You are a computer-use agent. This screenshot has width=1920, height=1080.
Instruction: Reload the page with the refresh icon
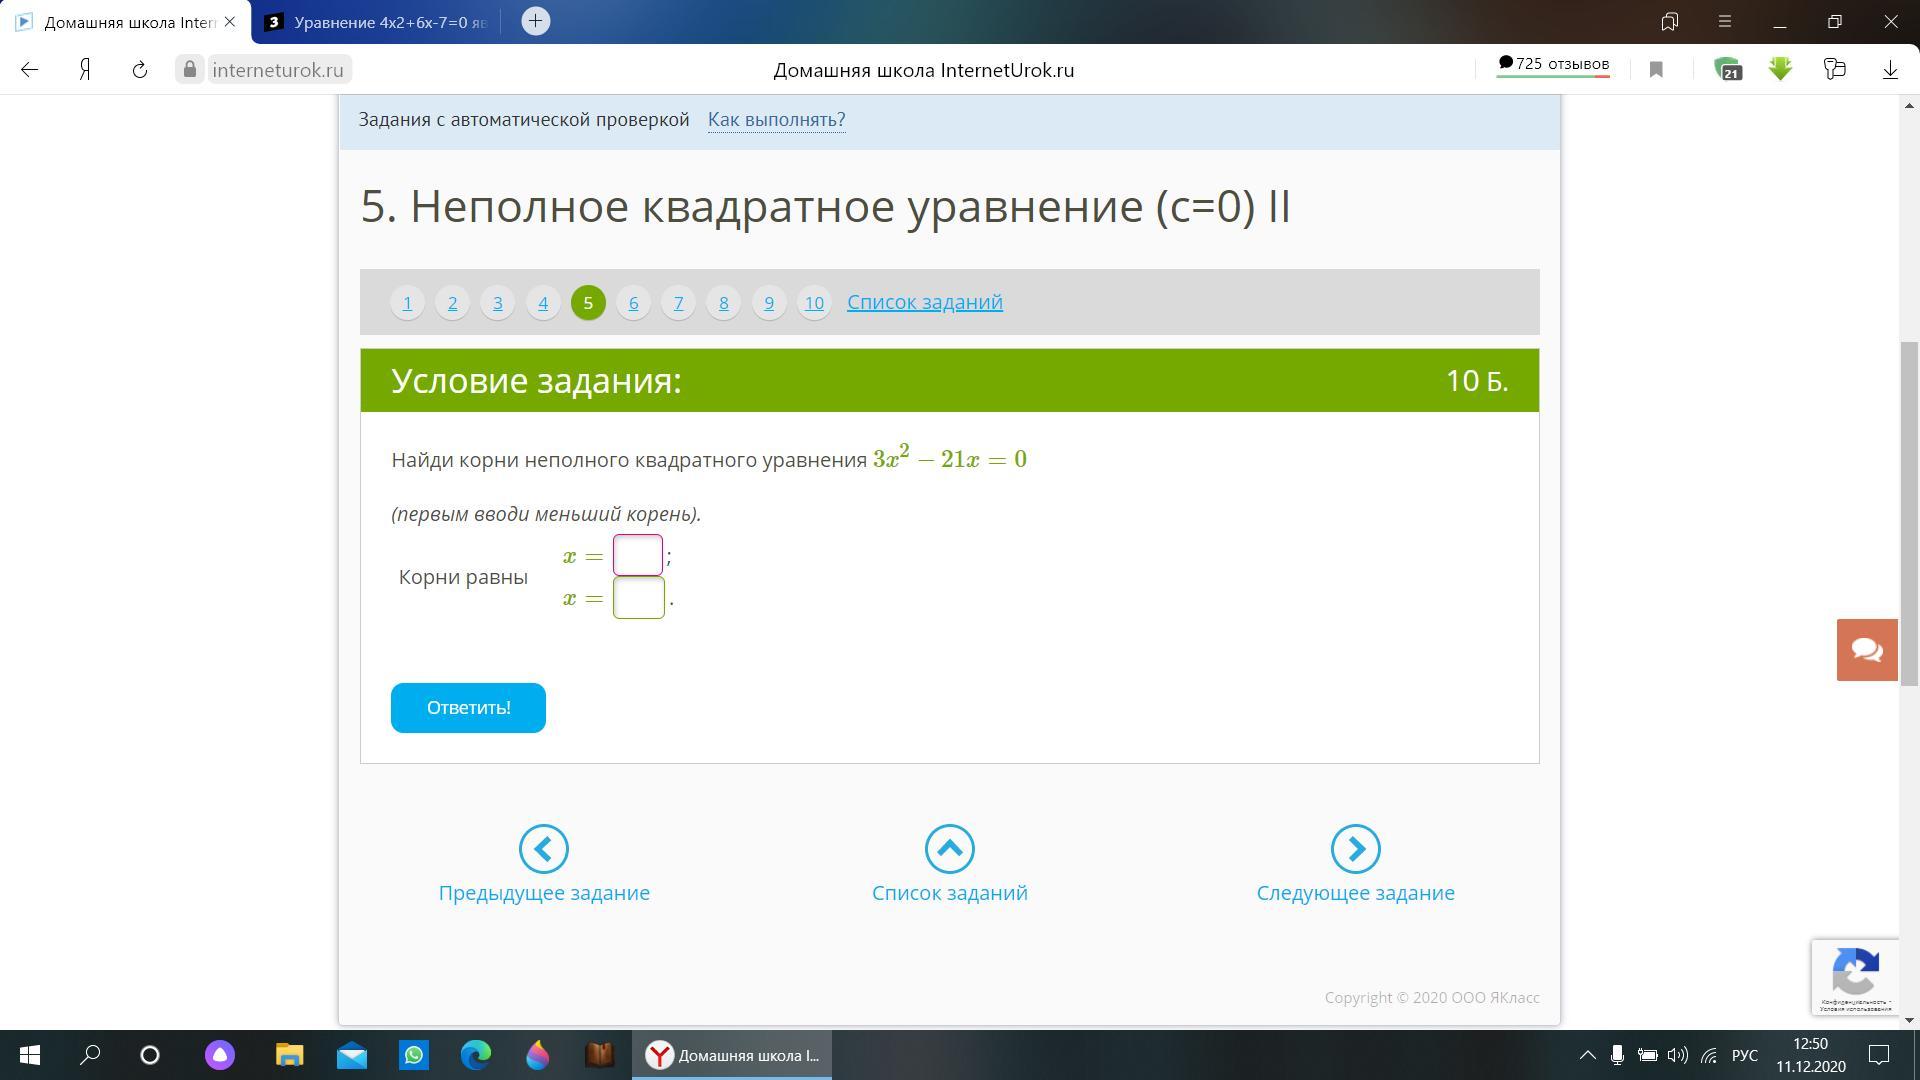pos(140,70)
